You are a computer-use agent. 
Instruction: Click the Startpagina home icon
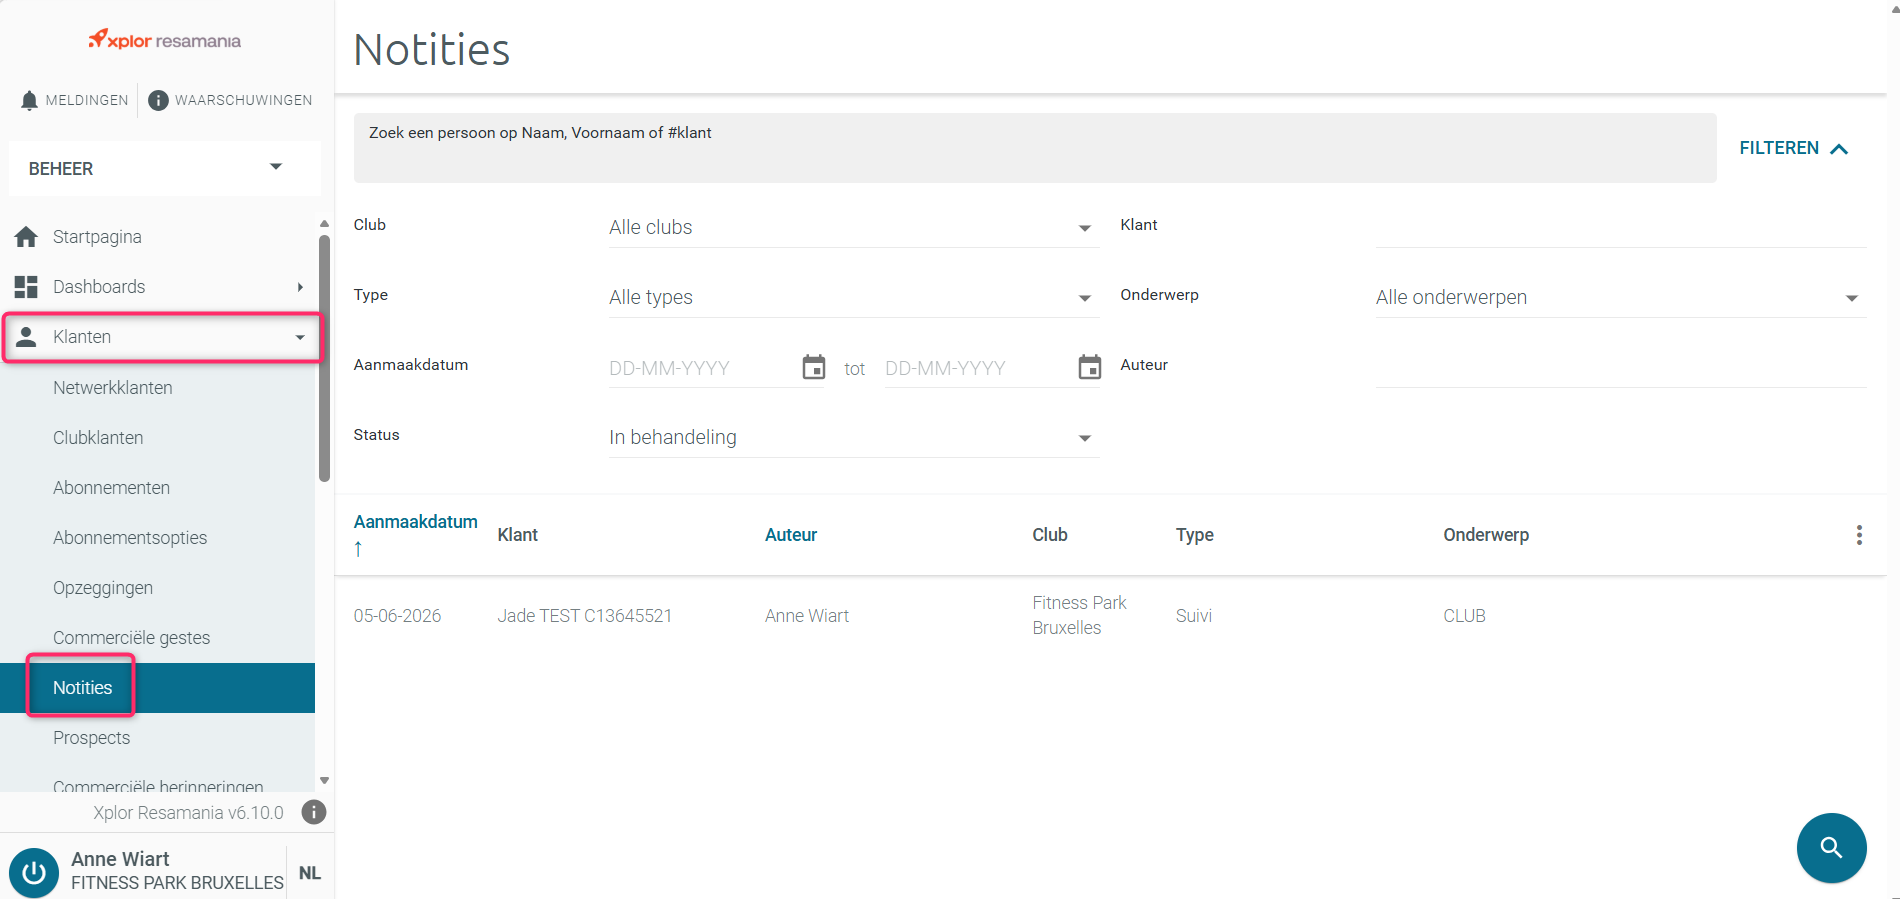[x=26, y=237]
